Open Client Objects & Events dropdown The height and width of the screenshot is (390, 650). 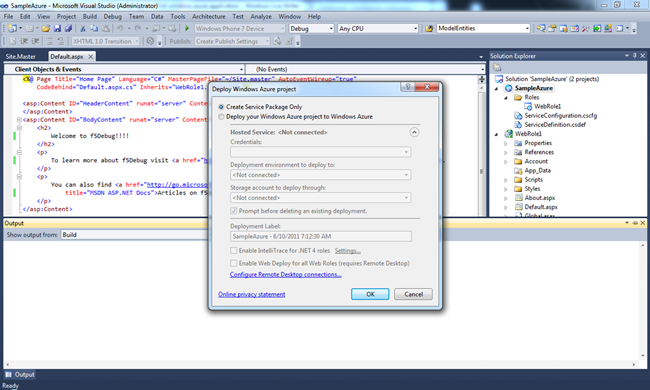coord(124,69)
